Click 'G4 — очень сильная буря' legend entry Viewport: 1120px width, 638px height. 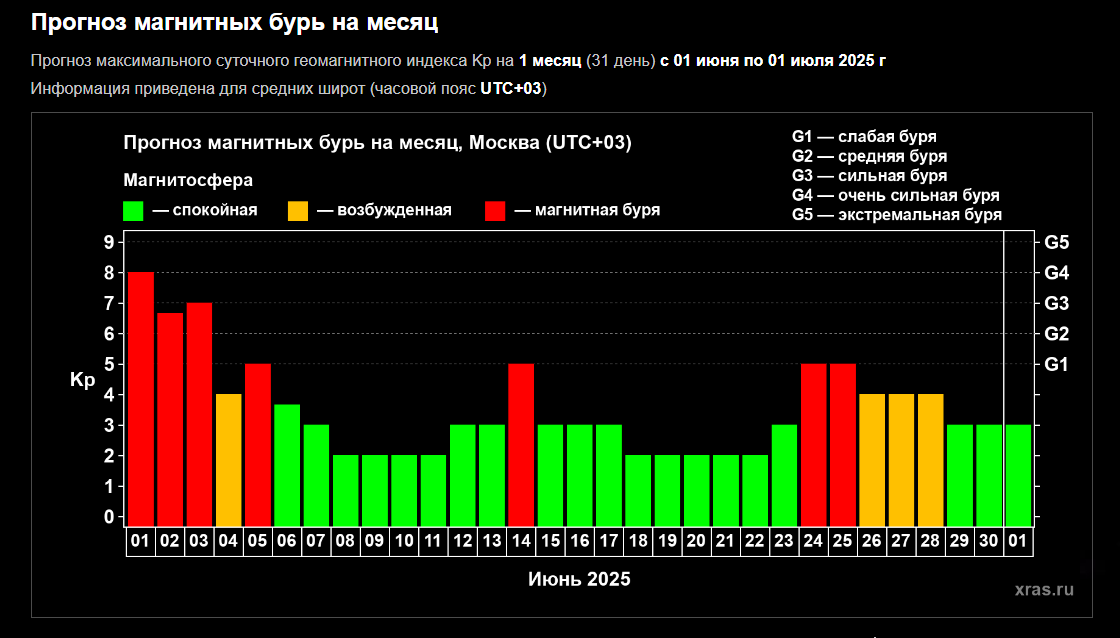pos(896,195)
